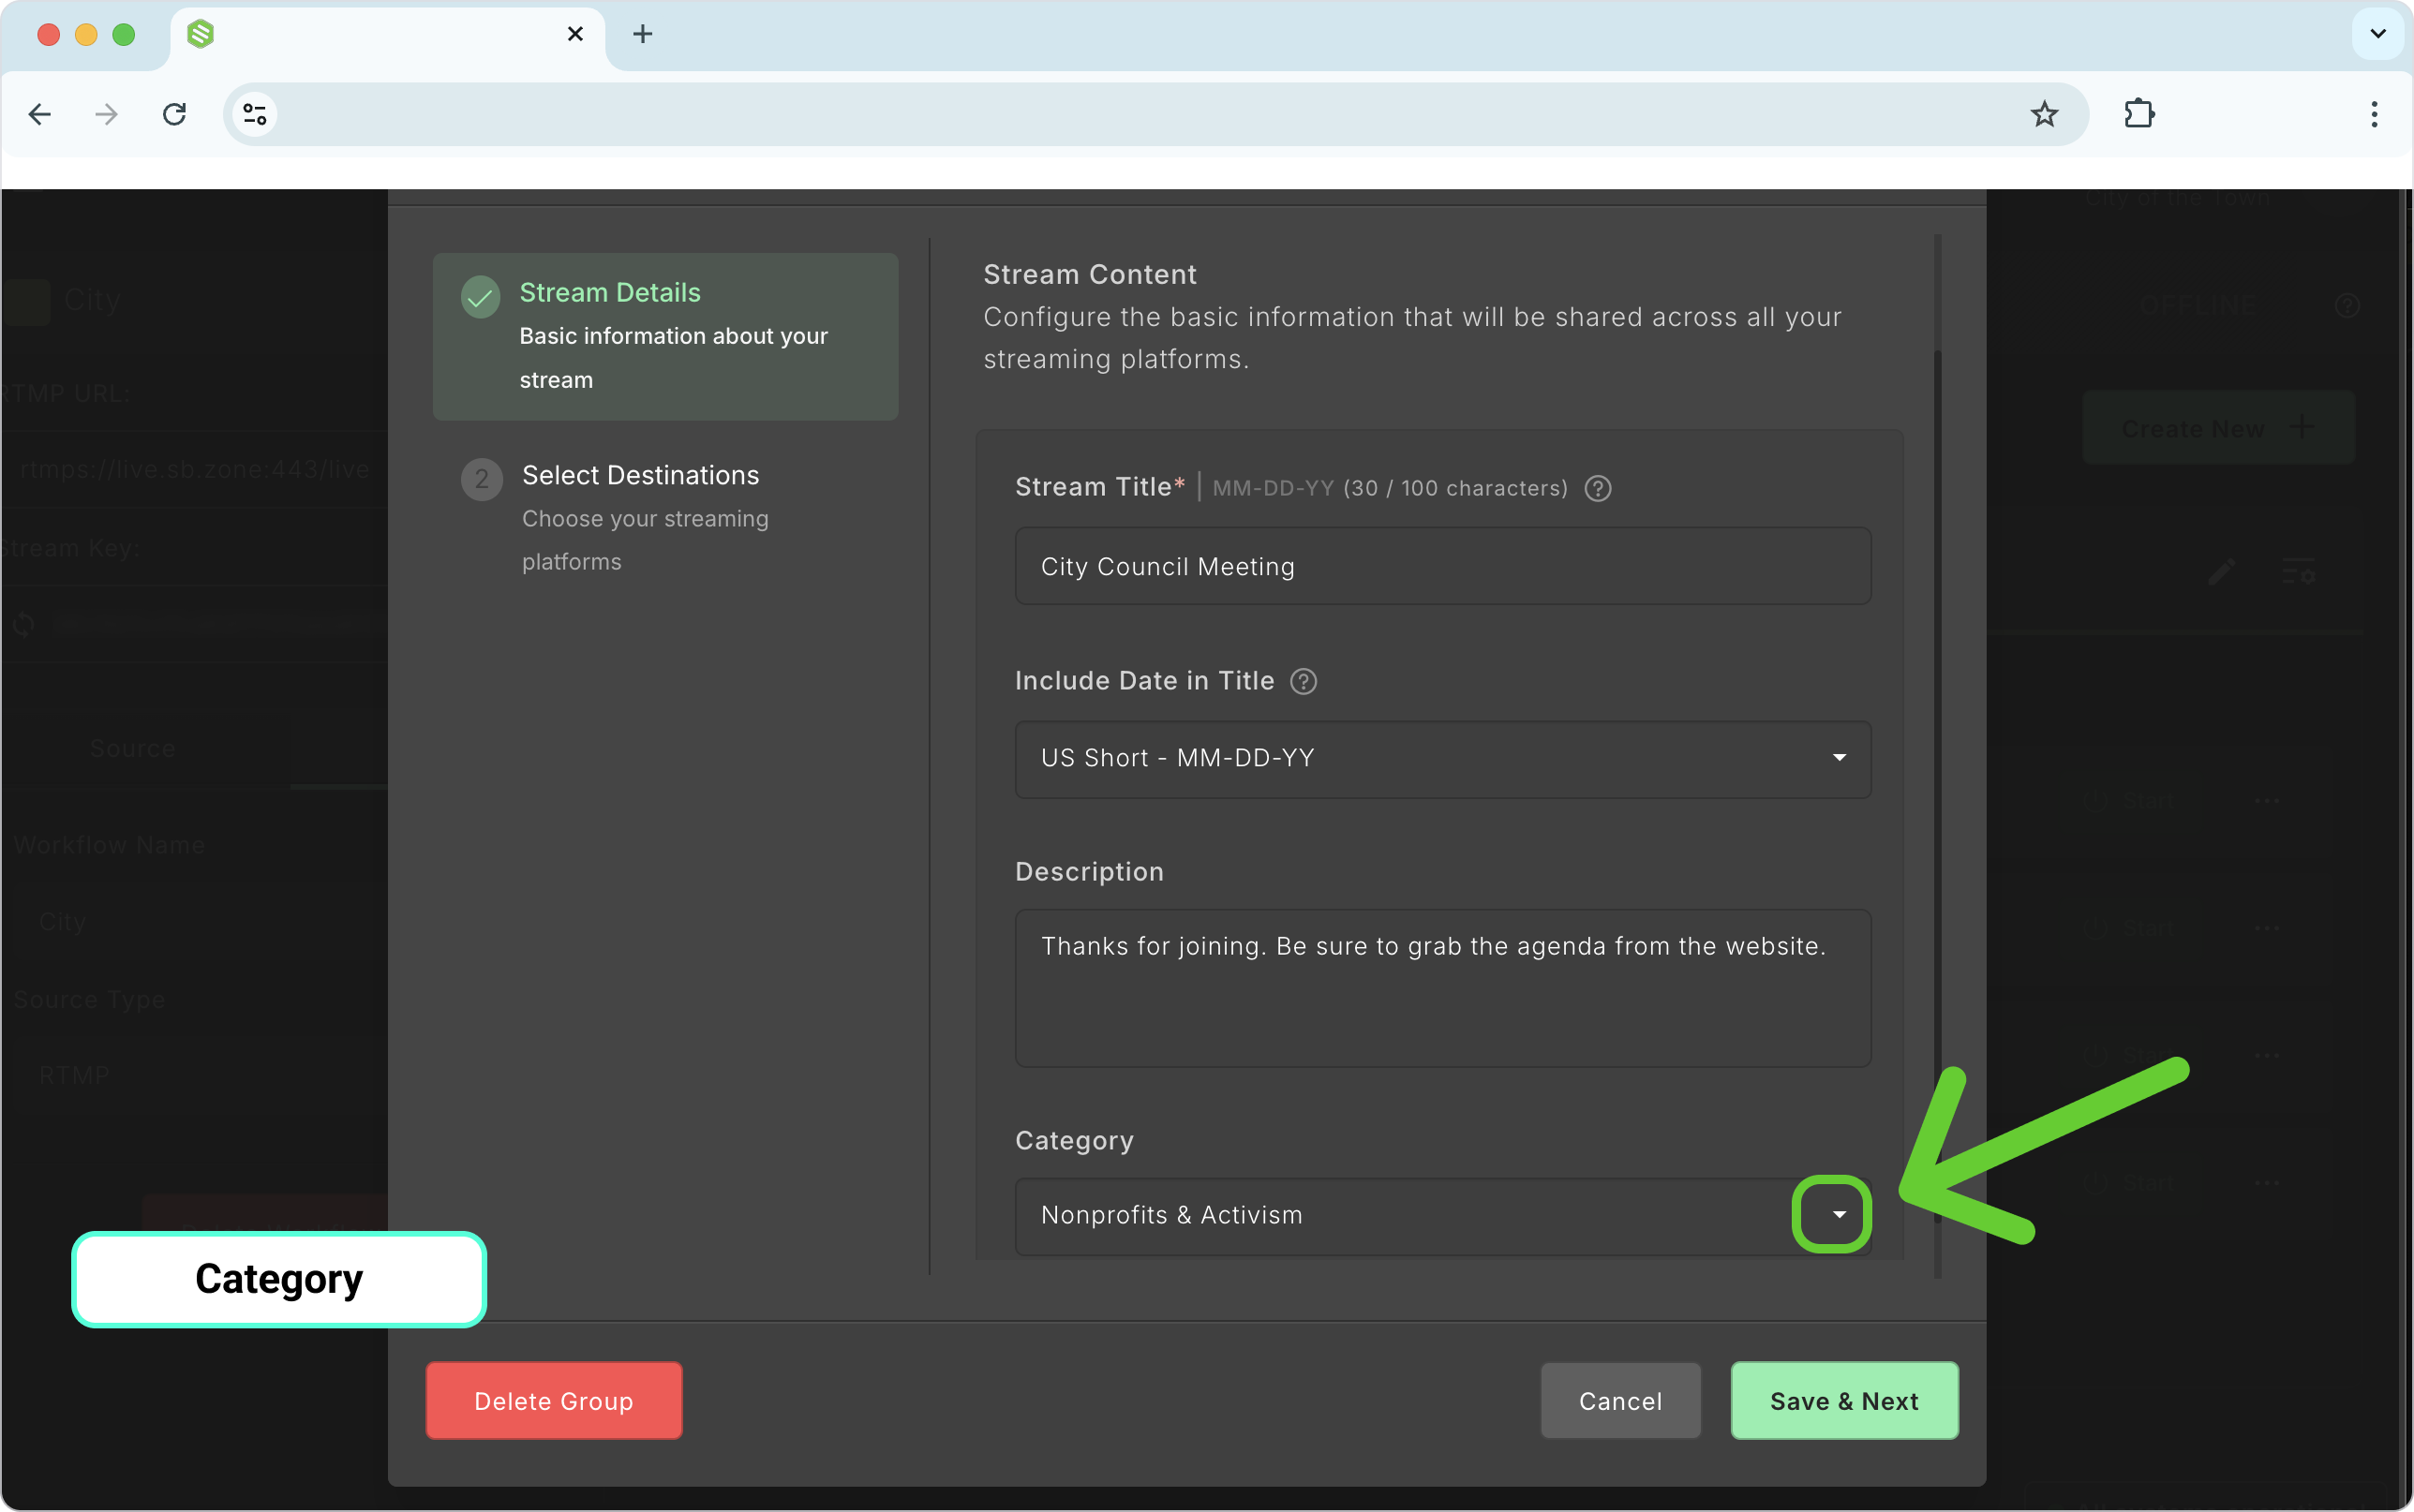This screenshot has width=2414, height=1512.
Task: Click the 'MM-DD-YY (30 / 100 characters)' hint
Action: [1389, 488]
